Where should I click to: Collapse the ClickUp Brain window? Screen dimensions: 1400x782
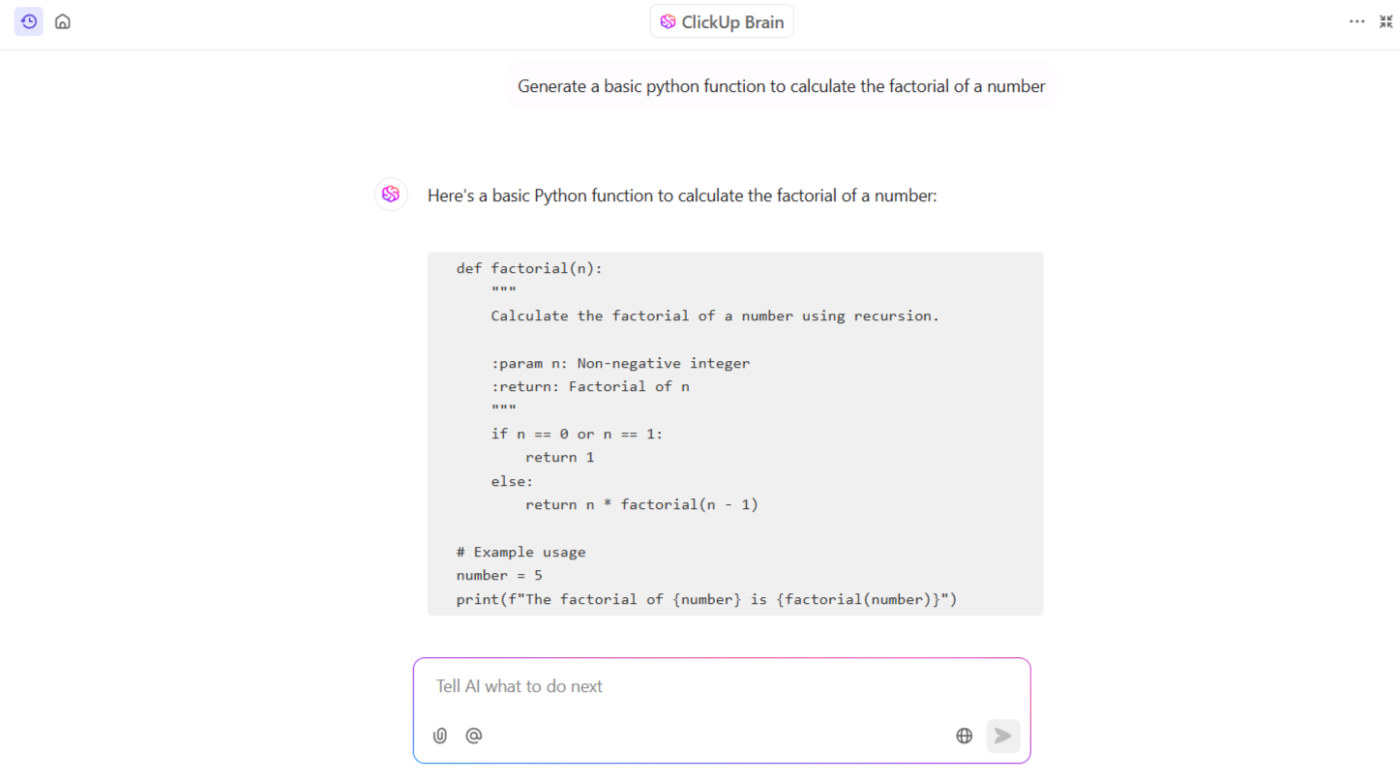click(1386, 21)
